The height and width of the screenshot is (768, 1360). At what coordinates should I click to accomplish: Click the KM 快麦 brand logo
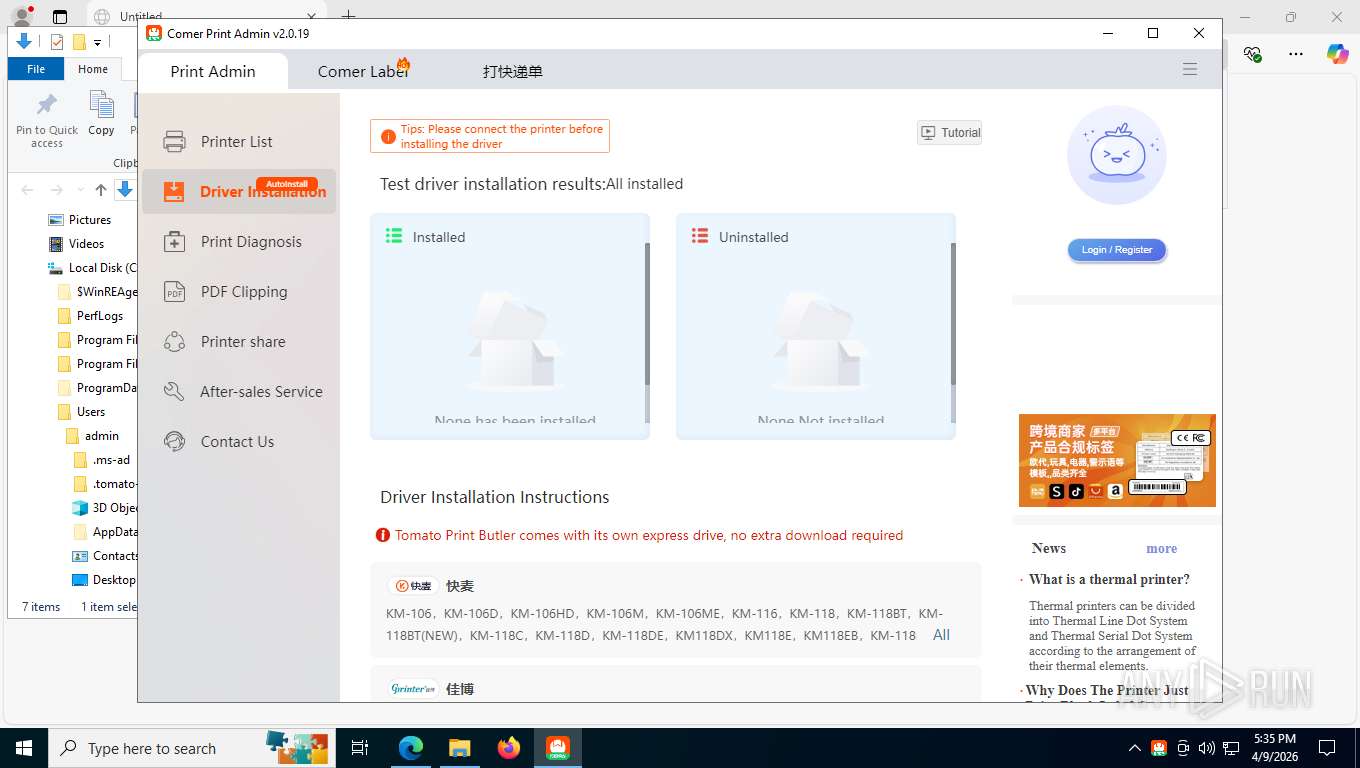[414, 586]
